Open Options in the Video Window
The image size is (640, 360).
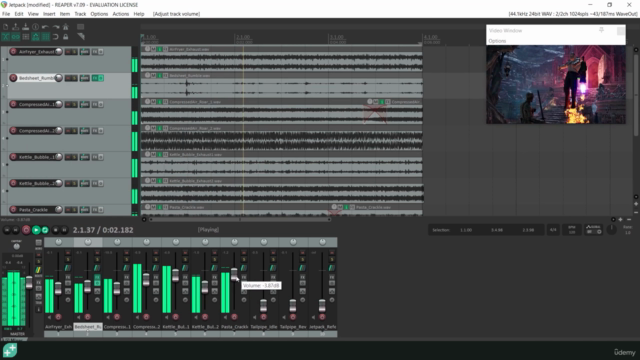pyautogui.click(x=497, y=41)
